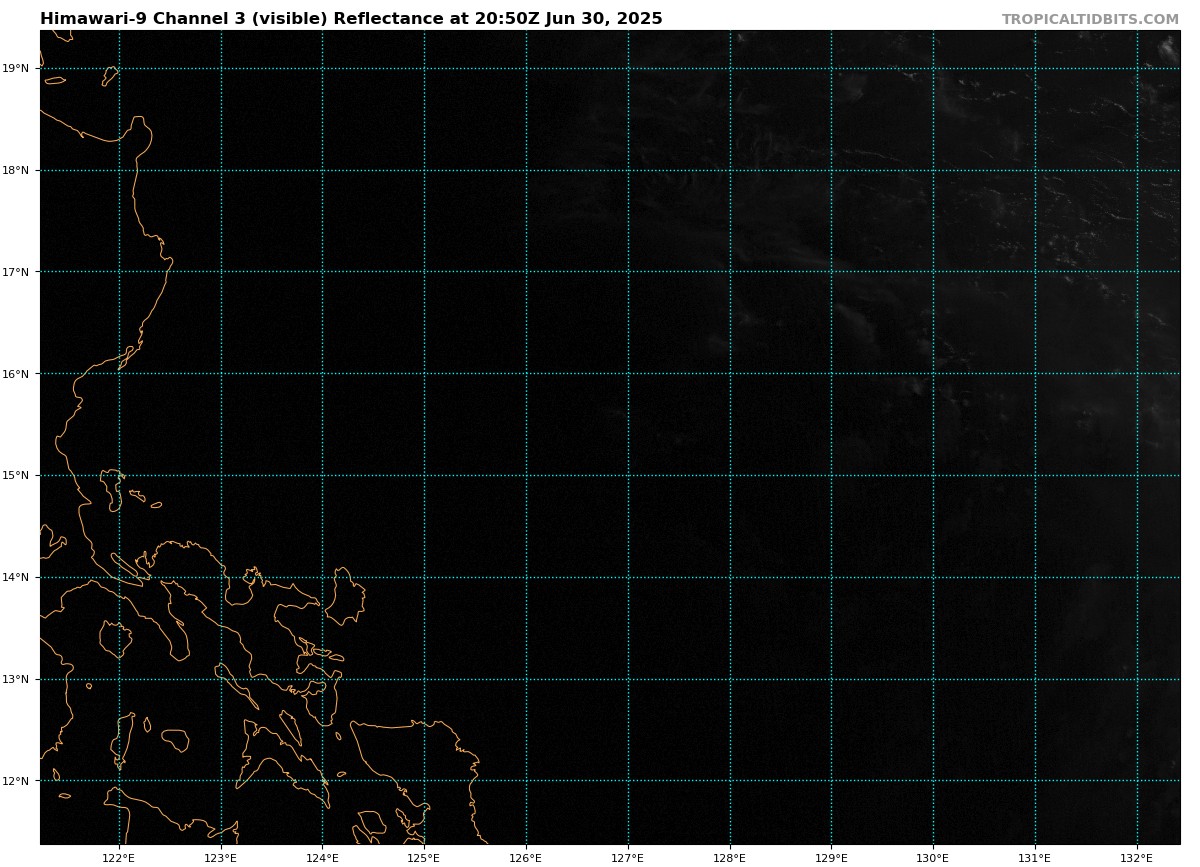Click the 19°N latitude label

(x=15, y=69)
